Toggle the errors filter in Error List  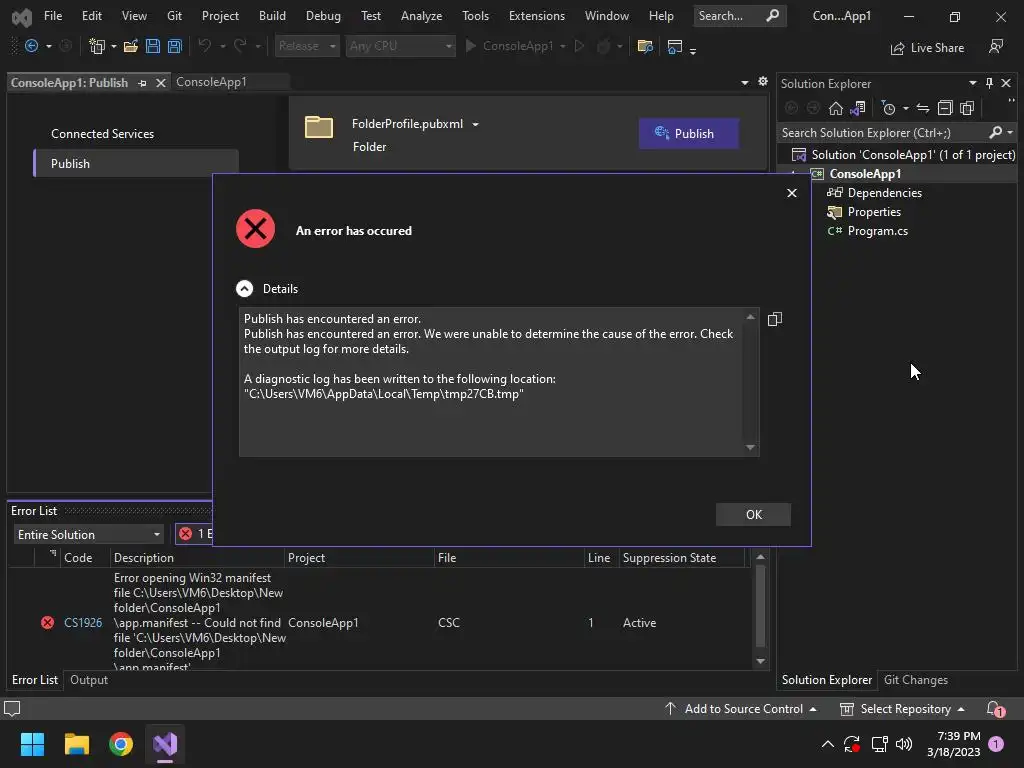point(195,534)
